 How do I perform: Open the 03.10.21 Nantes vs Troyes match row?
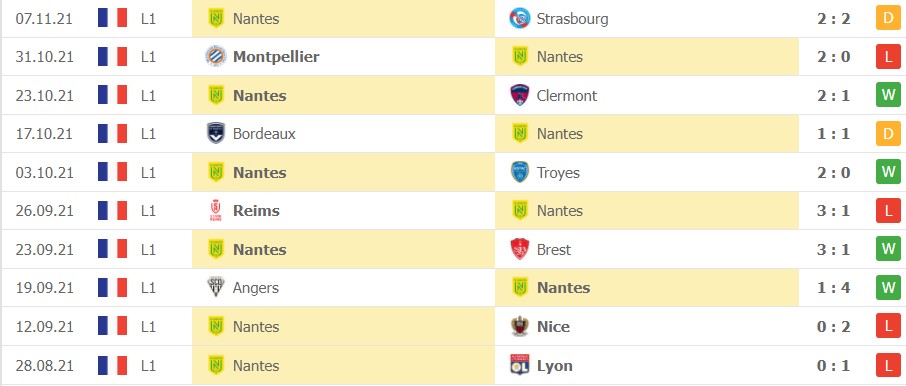click(453, 172)
